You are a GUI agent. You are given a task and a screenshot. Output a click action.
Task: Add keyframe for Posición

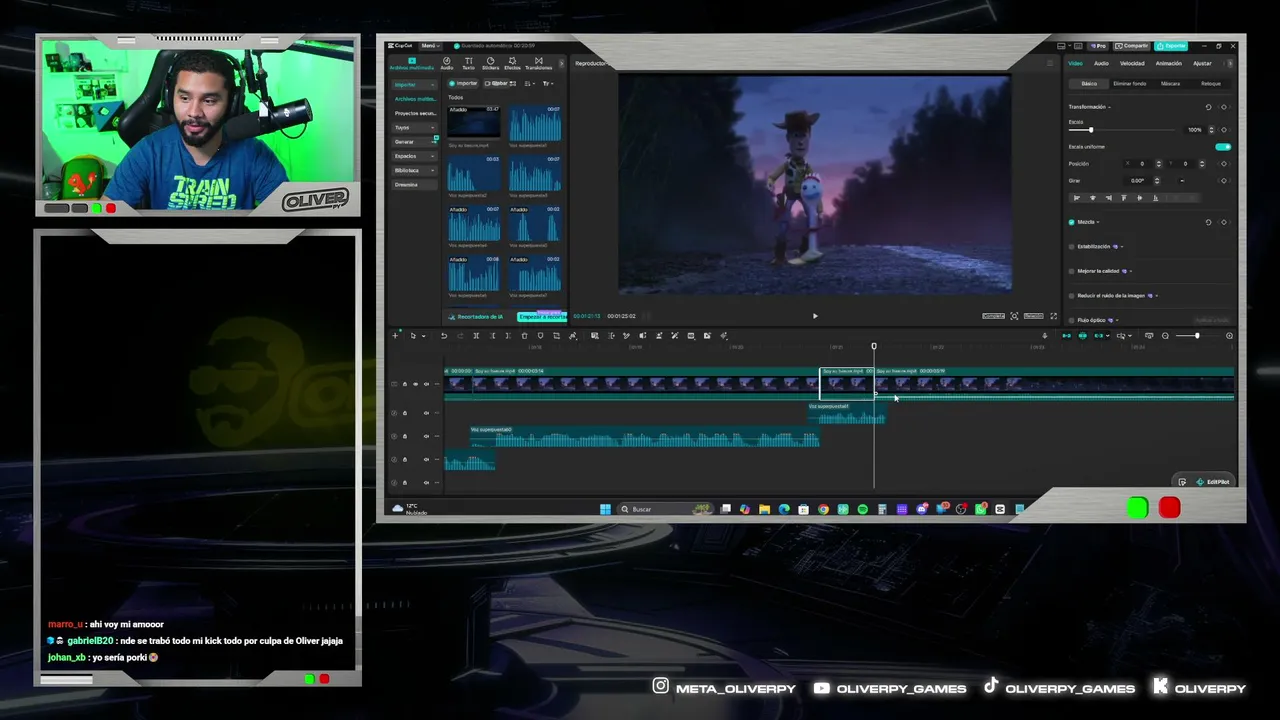[1224, 164]
